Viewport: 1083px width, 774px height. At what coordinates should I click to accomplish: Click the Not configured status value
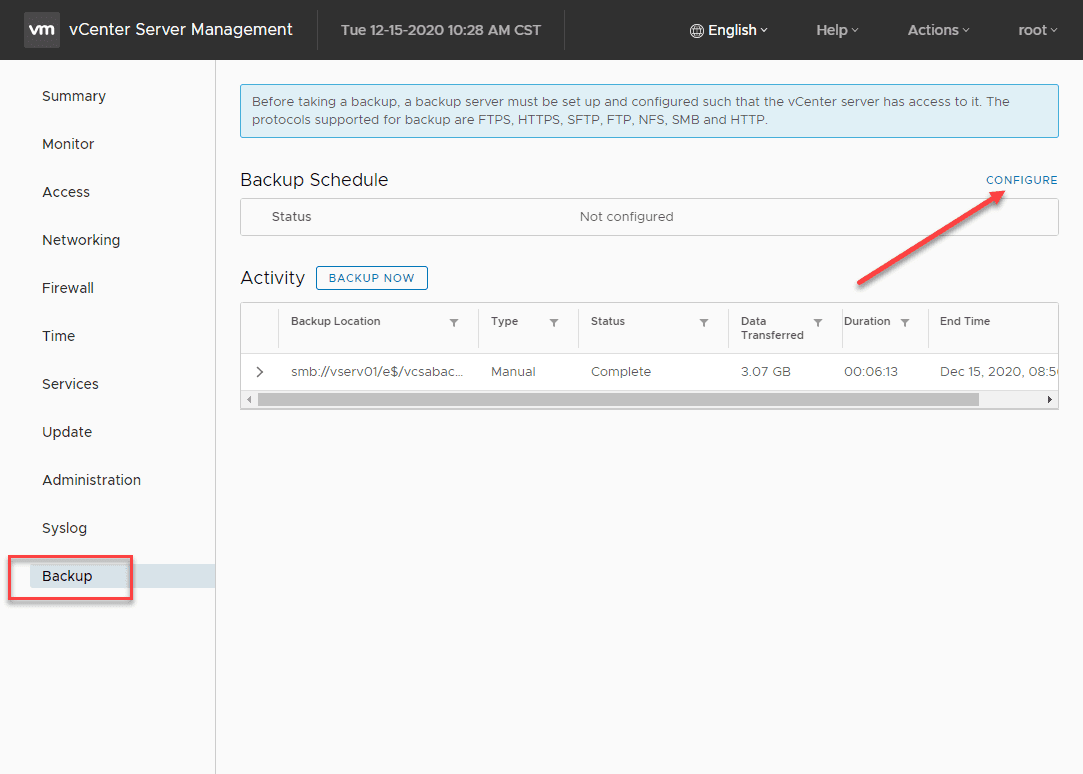626,217
